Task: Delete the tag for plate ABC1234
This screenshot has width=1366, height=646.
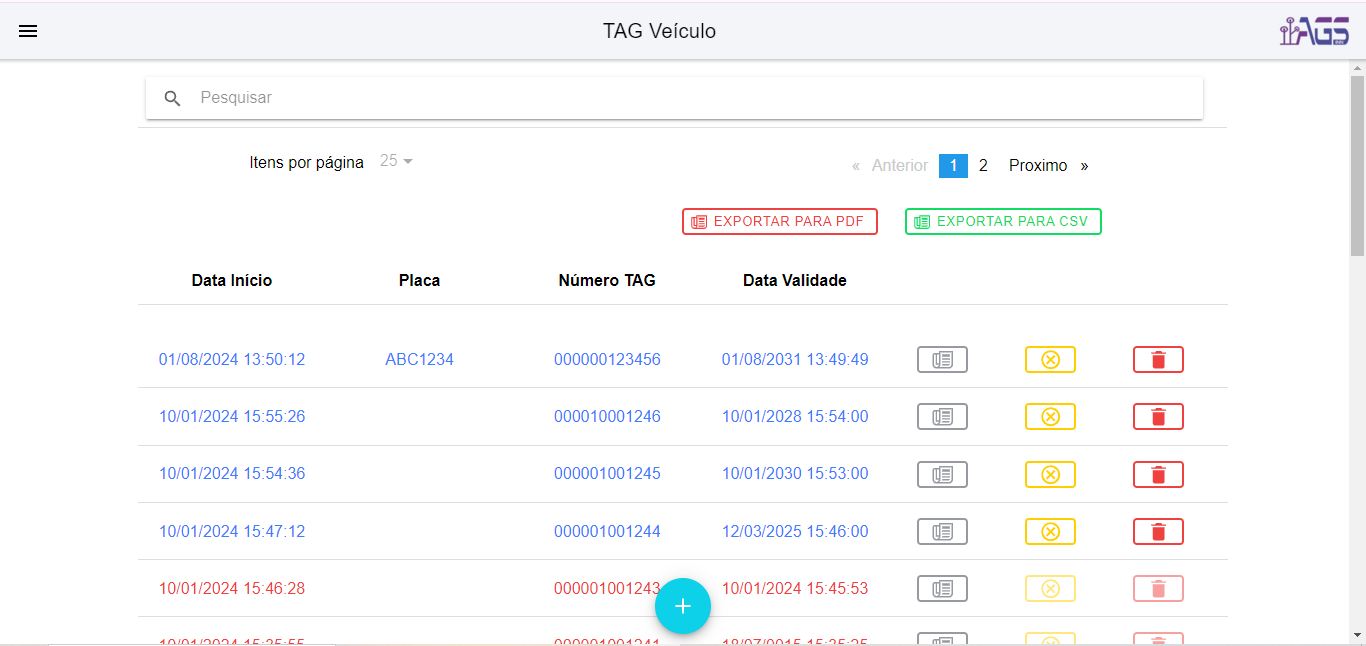Action: (x=1157, y=360)
